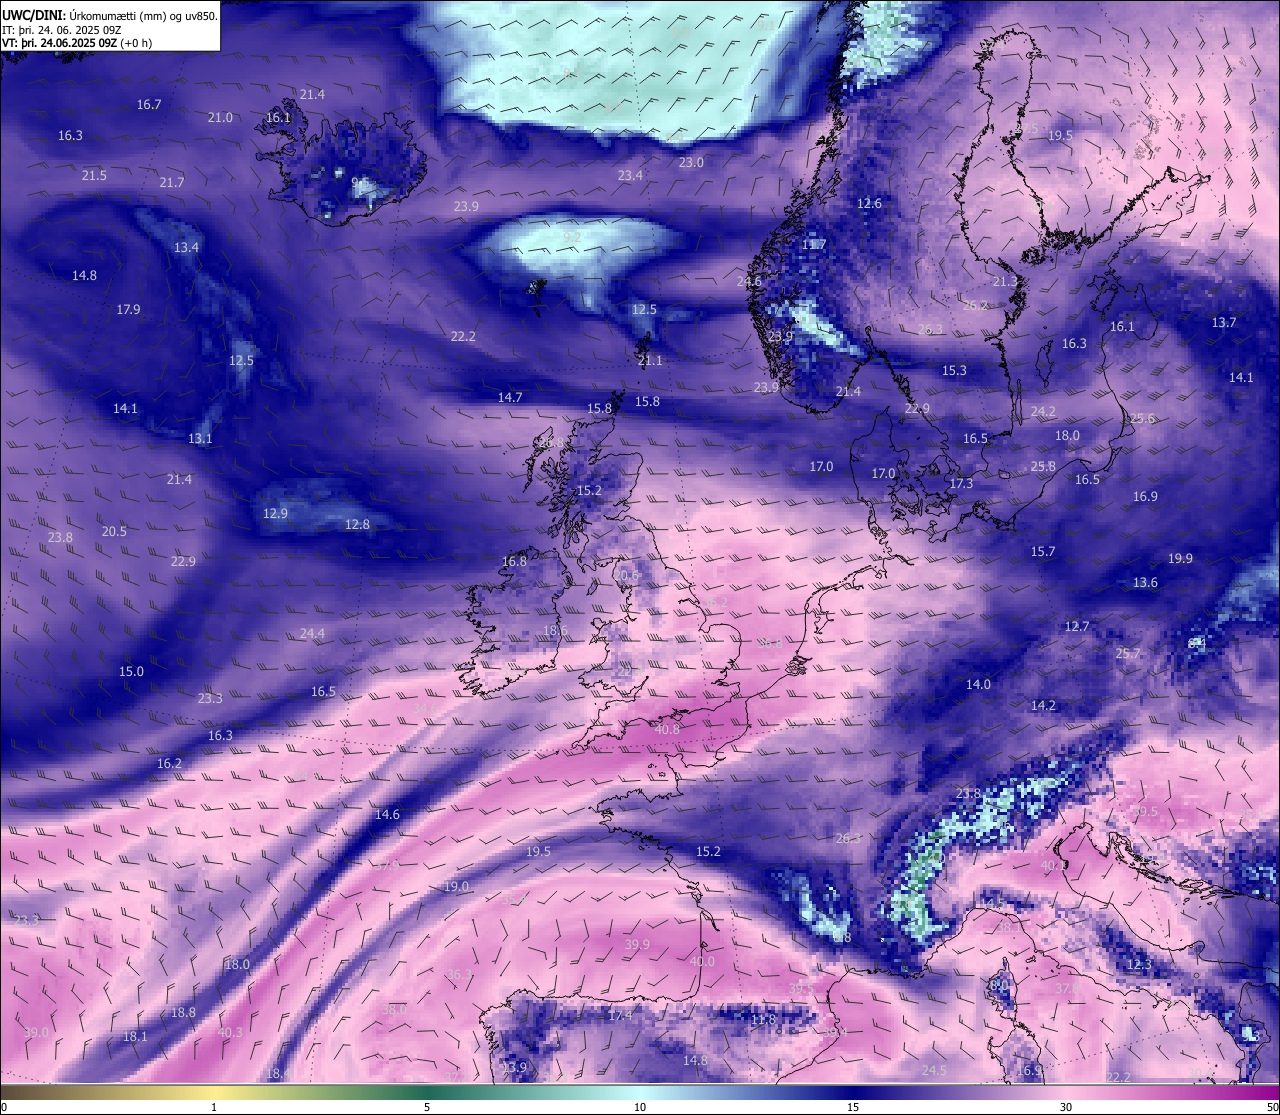This screenshot has width=1280, height=1115.
Task: Click the map value 18.1
Action: point(135,1037)
